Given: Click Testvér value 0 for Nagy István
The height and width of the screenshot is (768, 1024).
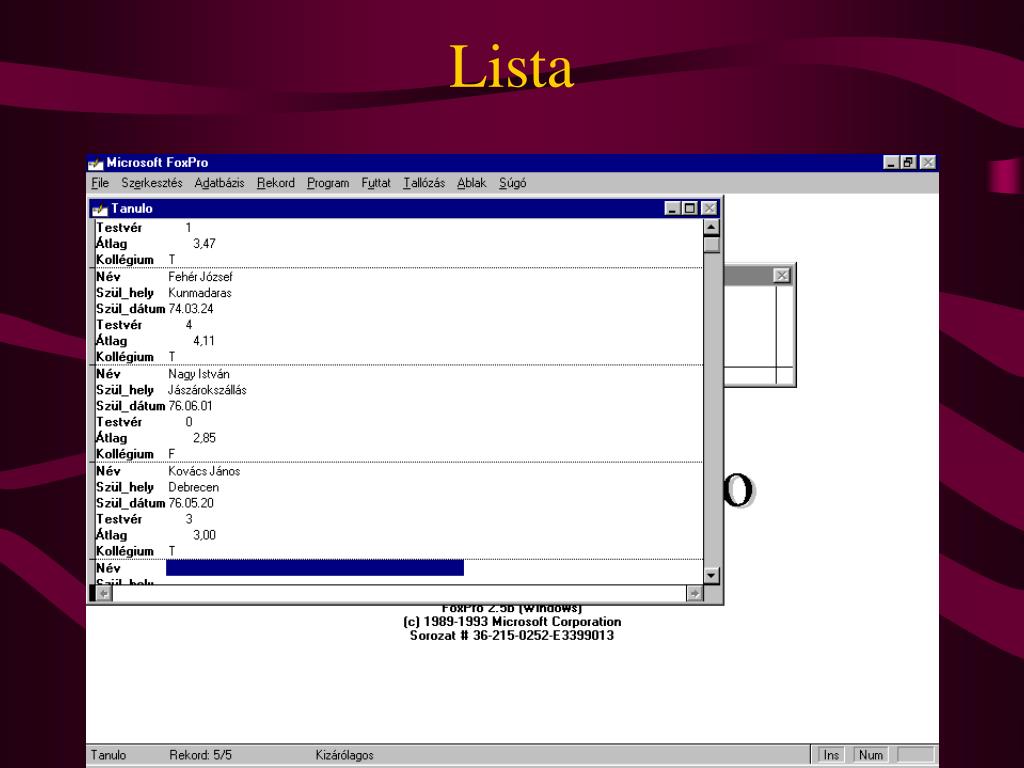Looking at the screenshot, I should pos(189,423).
